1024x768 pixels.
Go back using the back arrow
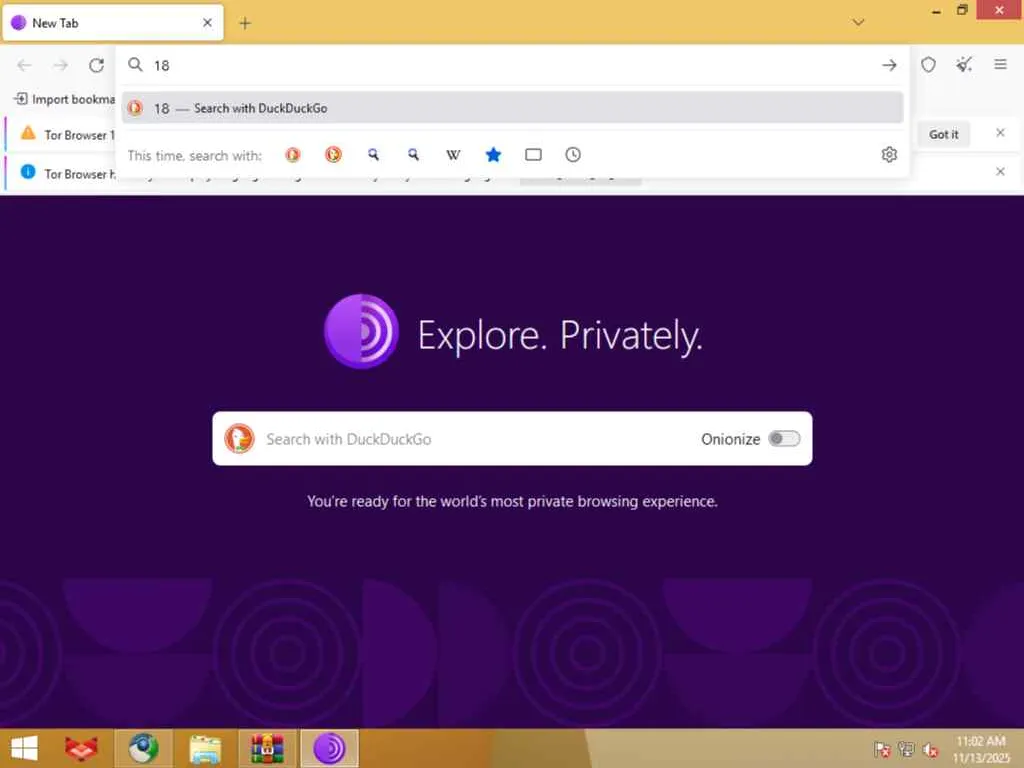pos(24,65)
